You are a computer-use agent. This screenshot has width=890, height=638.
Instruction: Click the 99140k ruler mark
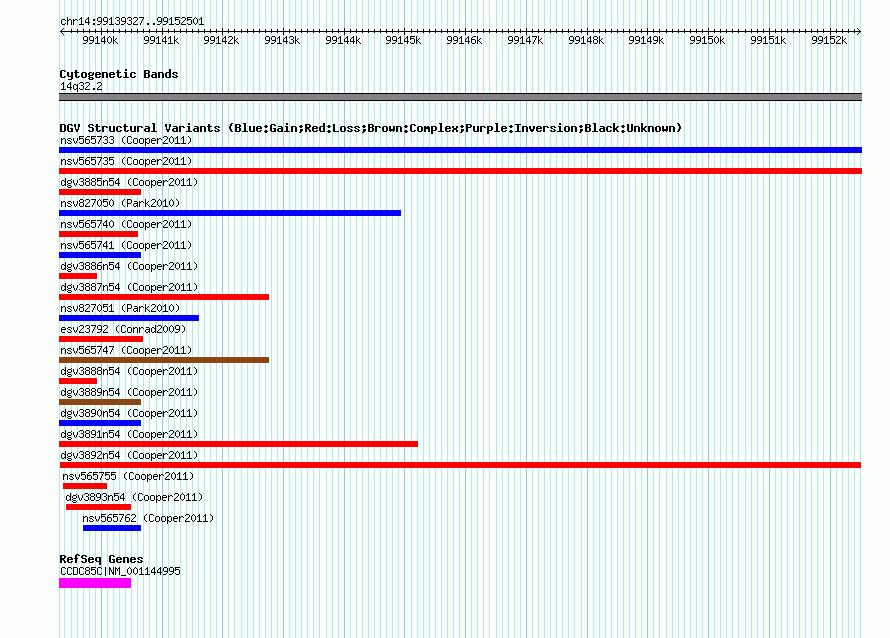coord(100,40)
